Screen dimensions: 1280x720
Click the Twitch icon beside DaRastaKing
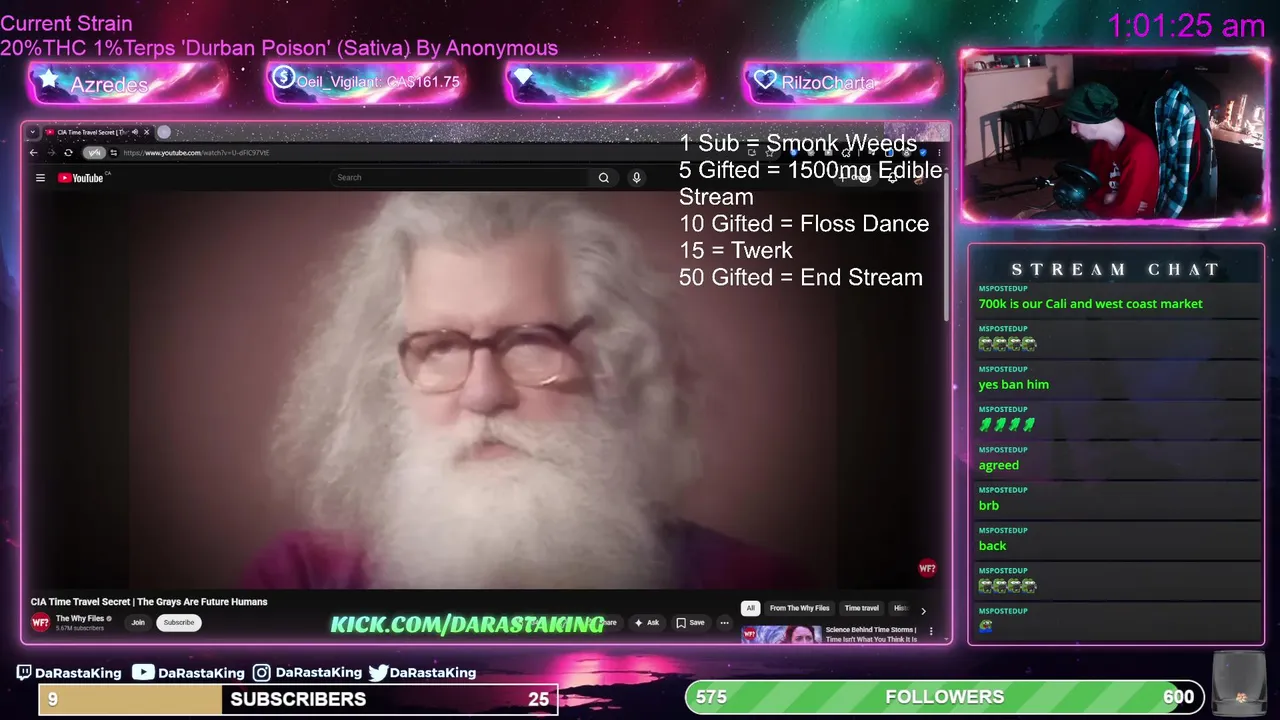click(24, 673)
